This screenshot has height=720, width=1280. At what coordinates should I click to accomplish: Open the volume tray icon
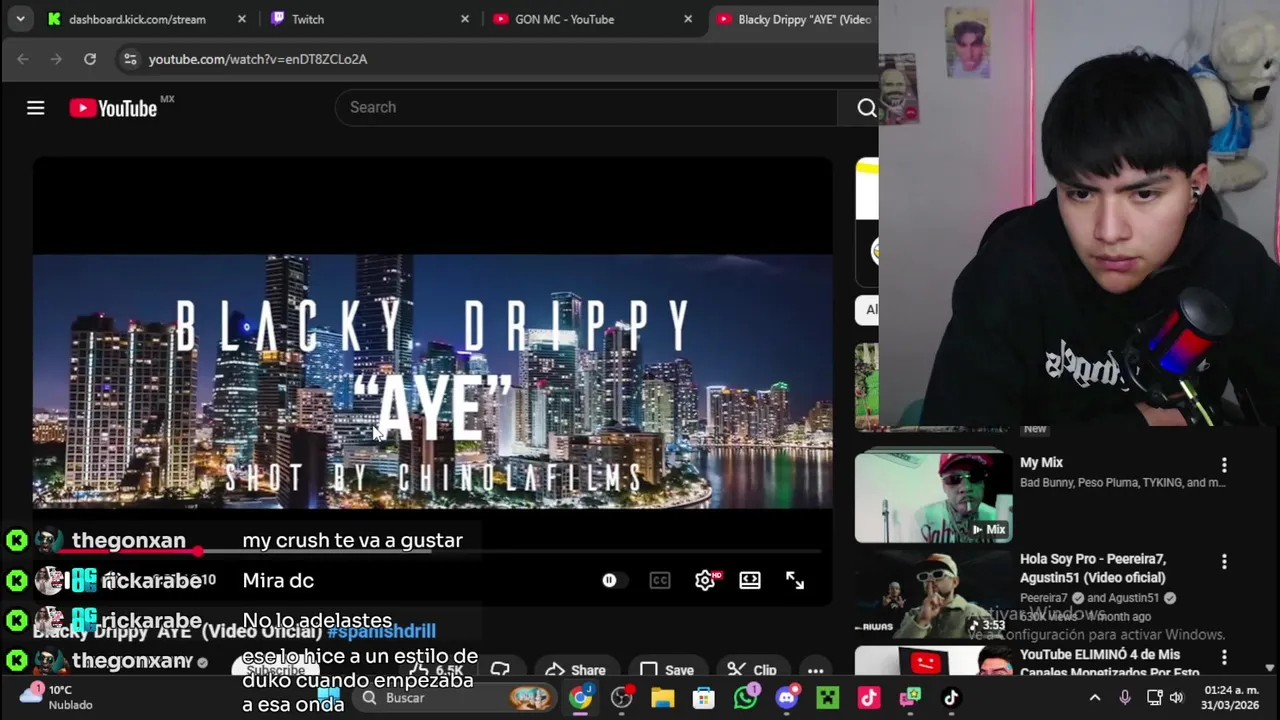point(1176,698)
